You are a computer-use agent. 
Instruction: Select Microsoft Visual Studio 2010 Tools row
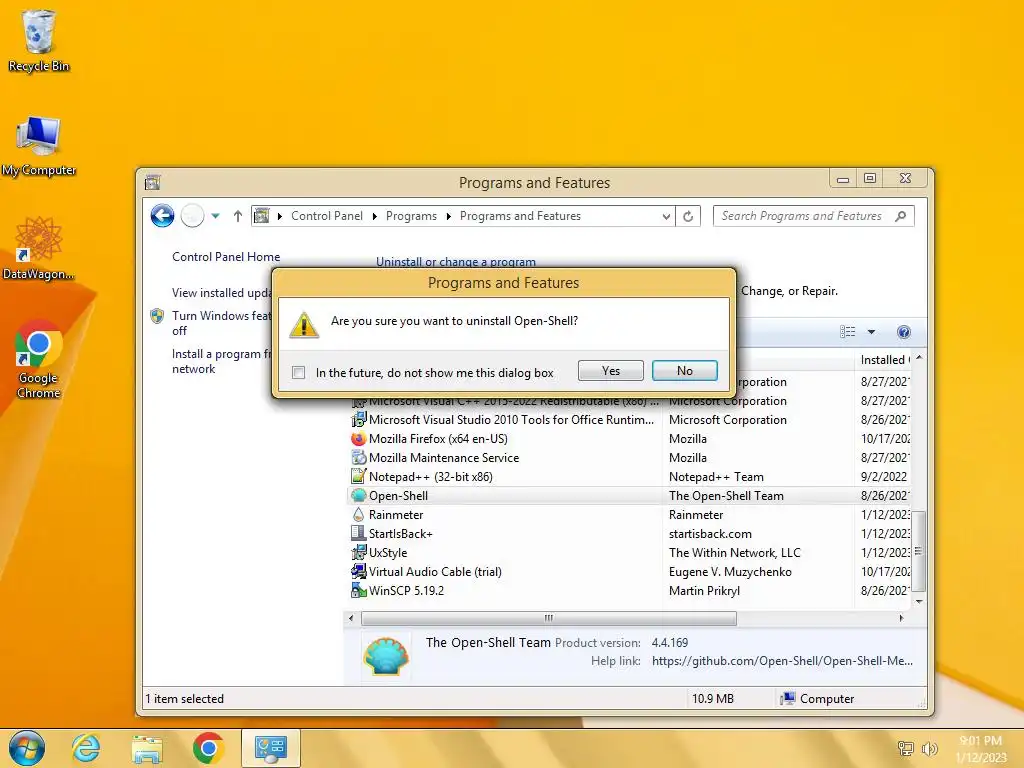coord(630,419)
